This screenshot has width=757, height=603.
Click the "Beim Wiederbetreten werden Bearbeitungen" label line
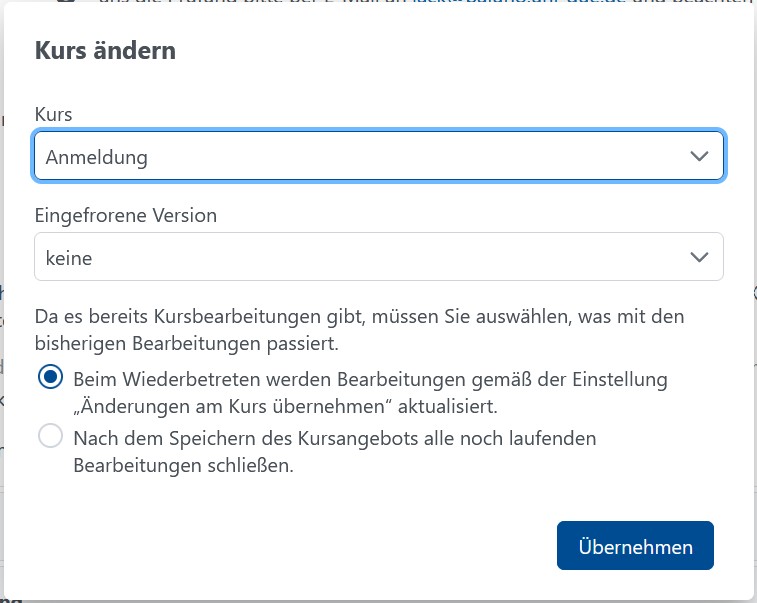pos(370,379)
